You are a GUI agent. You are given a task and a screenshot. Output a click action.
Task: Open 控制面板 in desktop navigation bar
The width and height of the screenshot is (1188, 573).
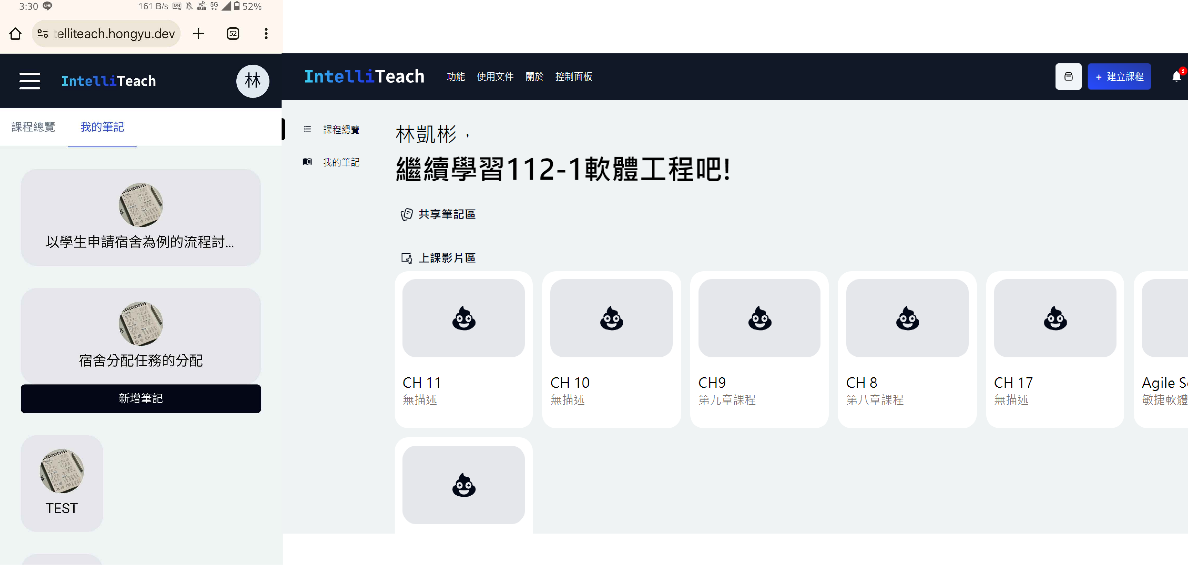(574, 77)
